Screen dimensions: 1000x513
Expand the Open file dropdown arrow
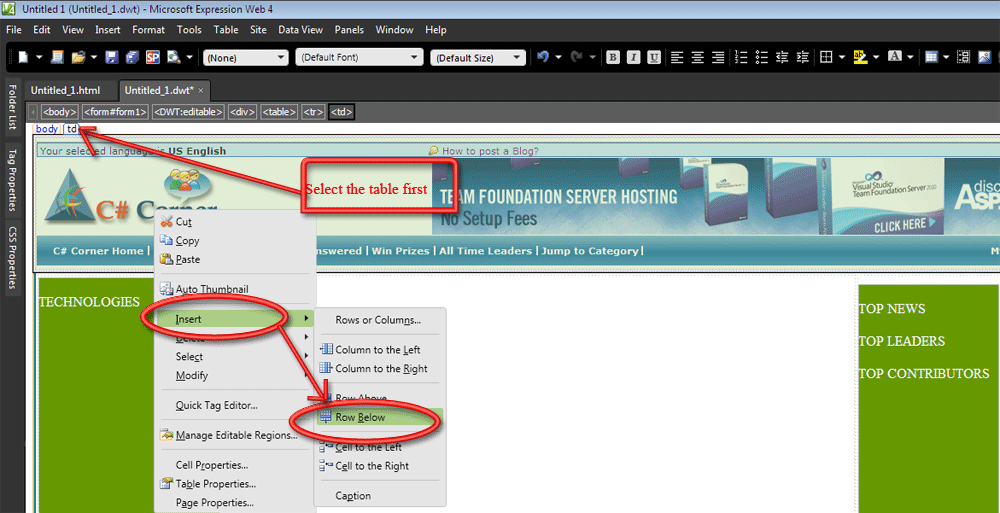[94, 57]
